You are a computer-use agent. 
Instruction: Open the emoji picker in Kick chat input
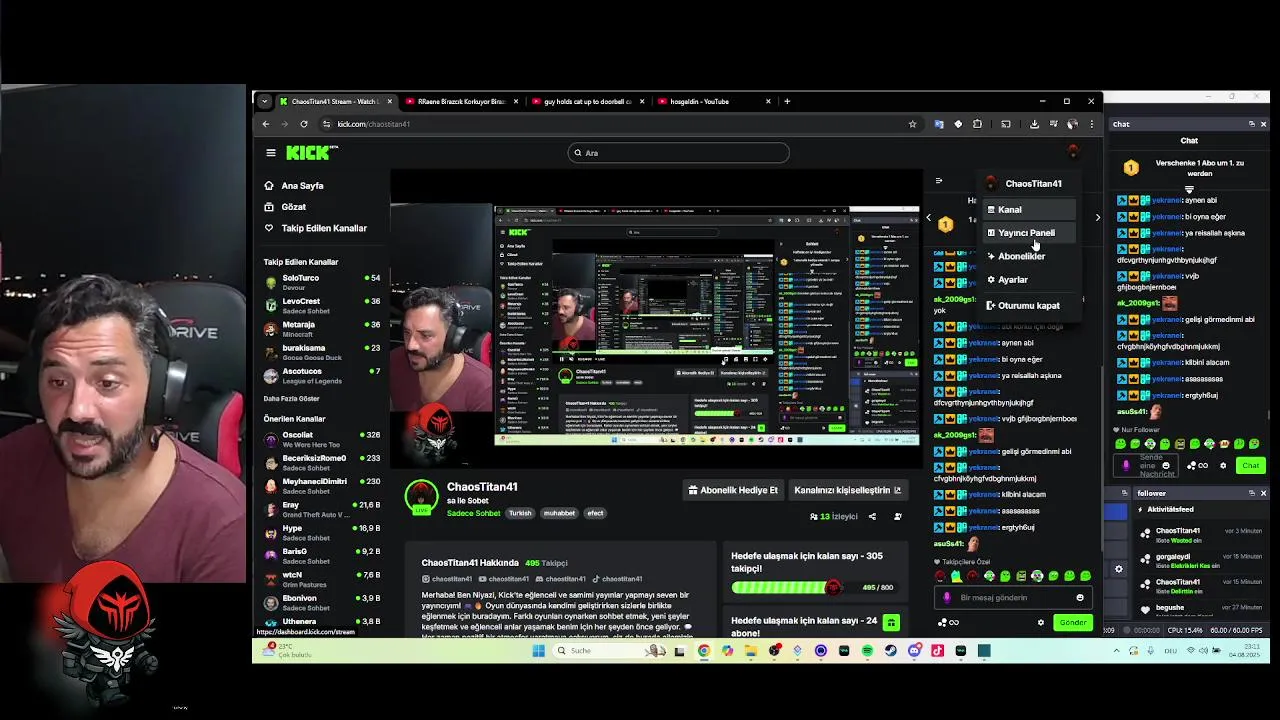click(1080, 598)
